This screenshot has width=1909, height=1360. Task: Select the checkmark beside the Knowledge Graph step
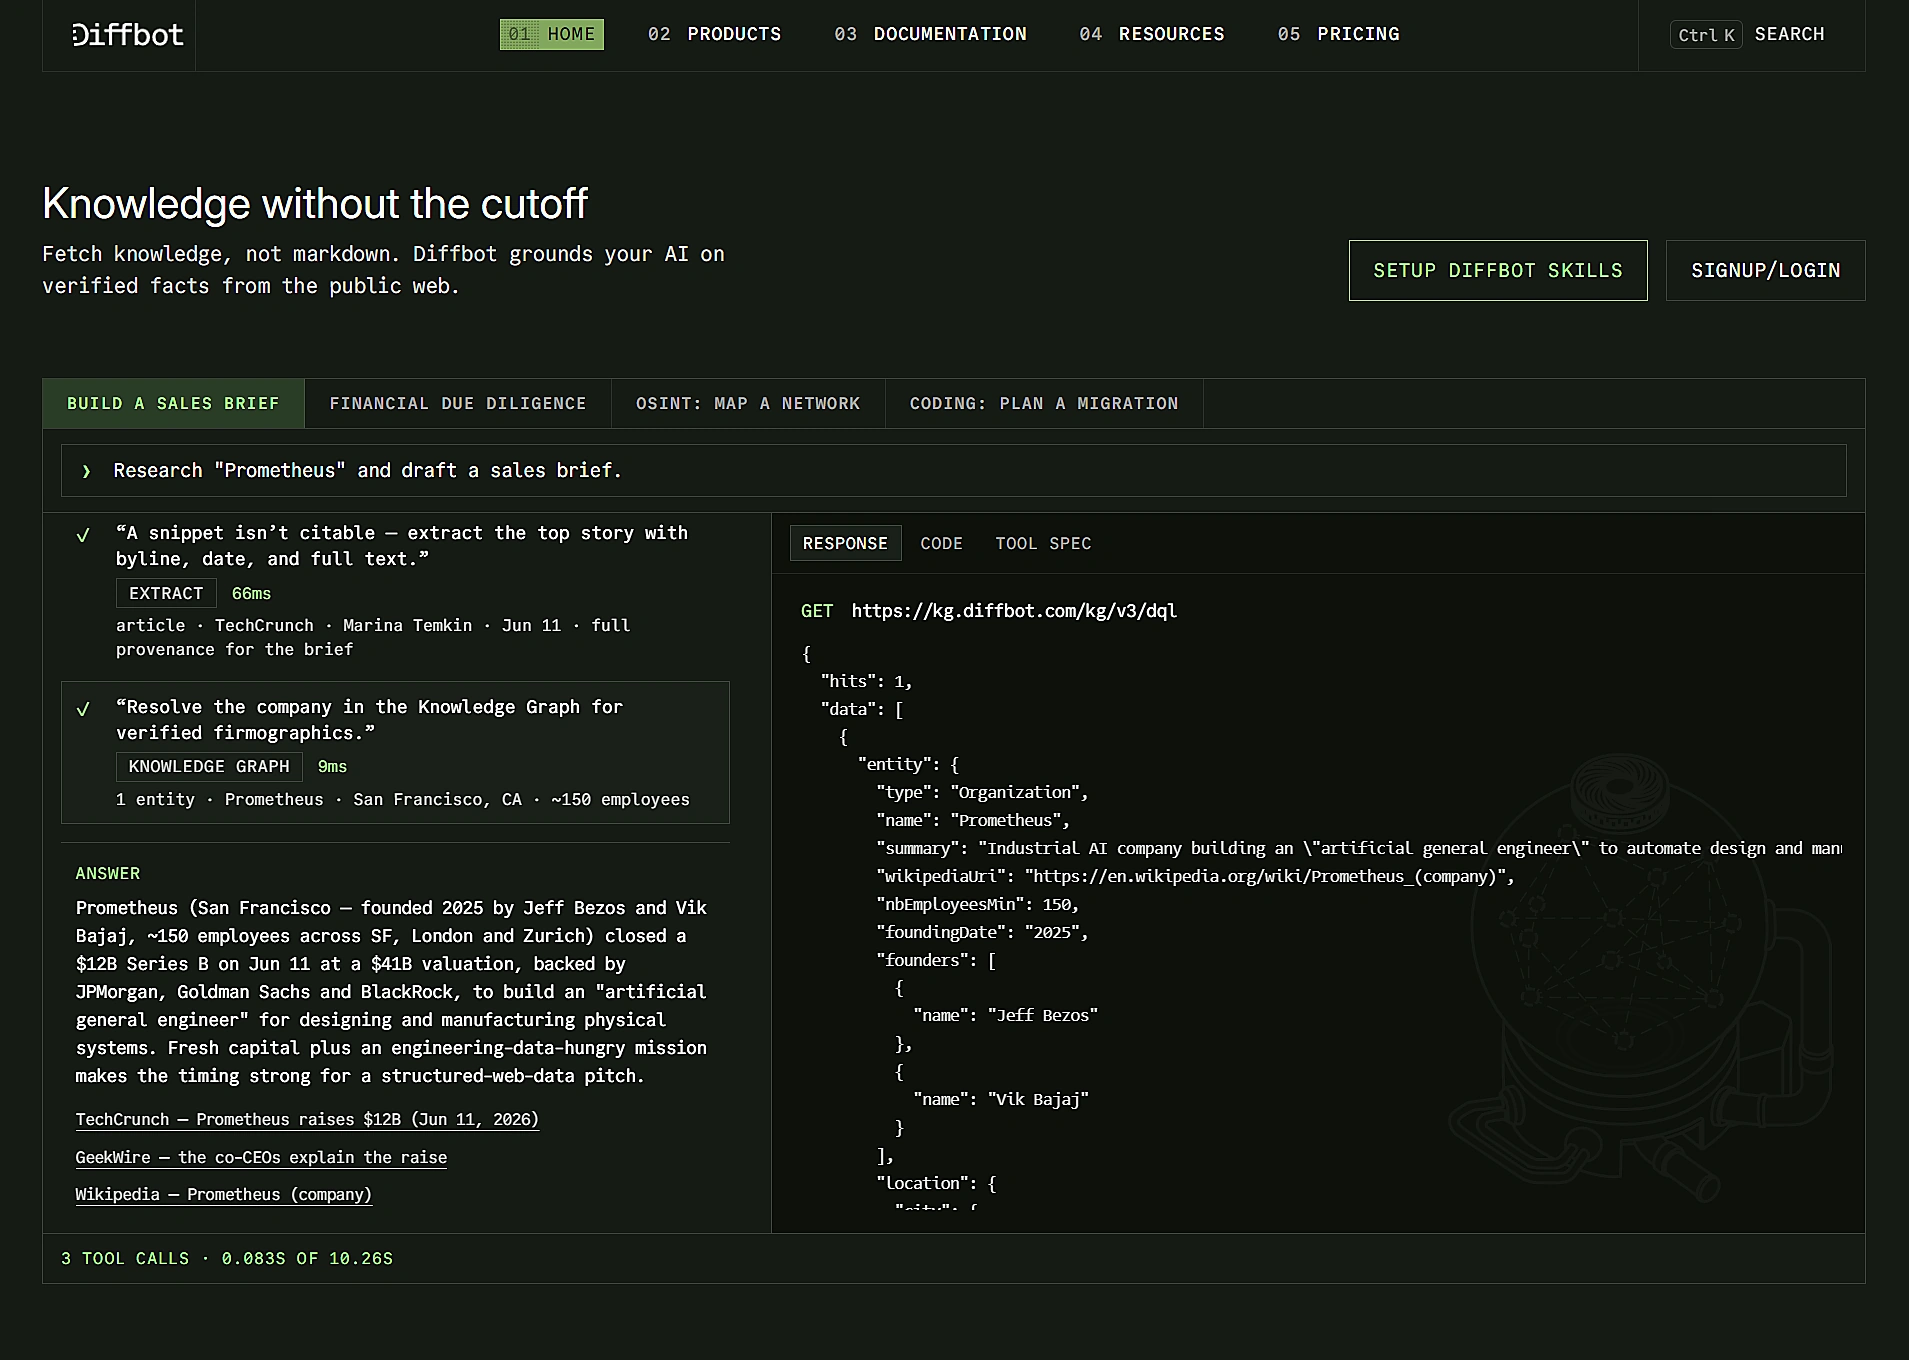pos(83,709)
